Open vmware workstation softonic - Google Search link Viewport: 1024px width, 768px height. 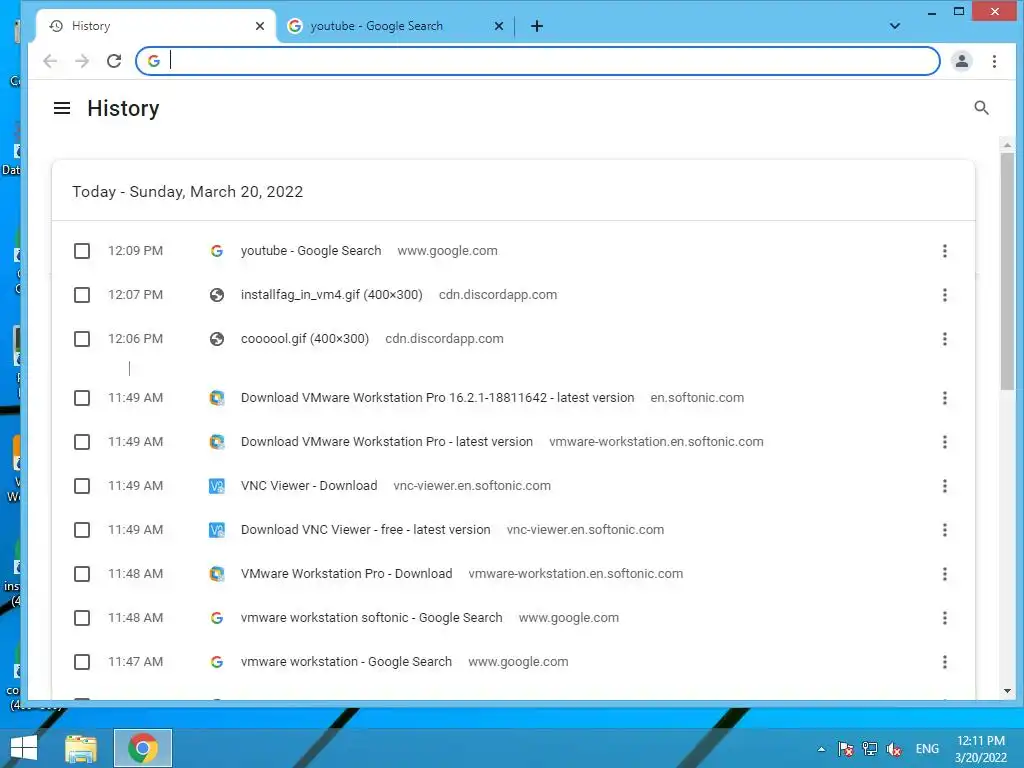[x=372, y=618]
